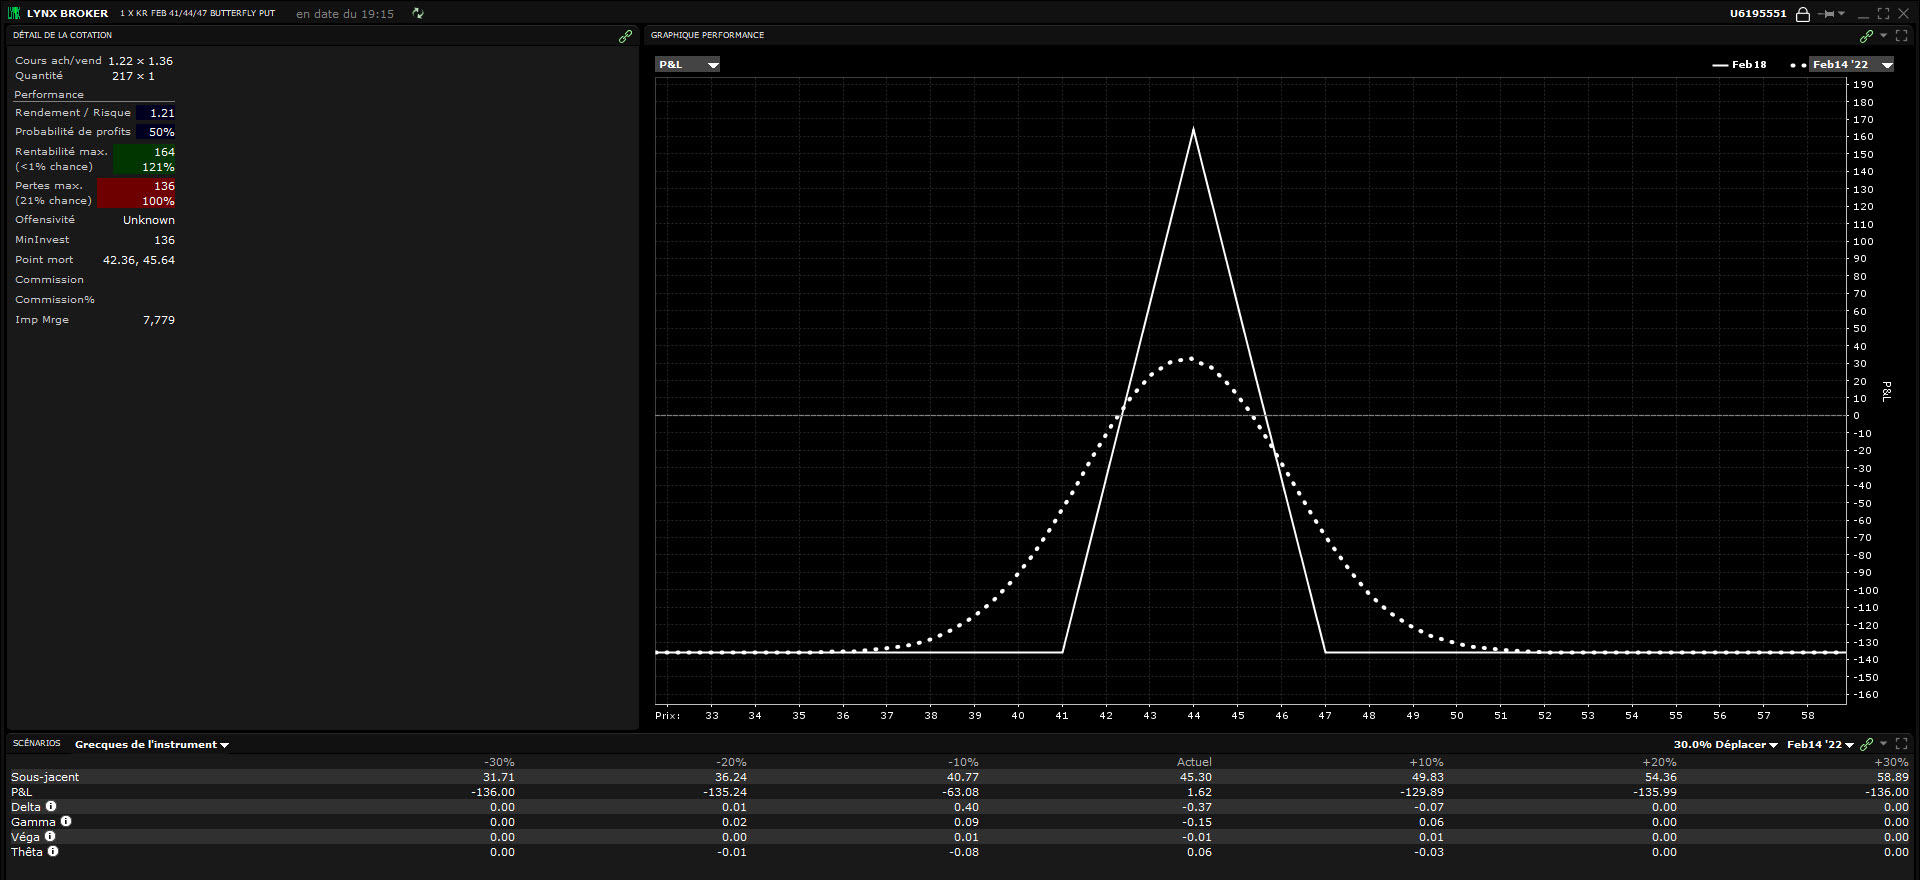
Task: Click the Cours ach/vend value 1.22 x 1.36
Action: tap(141, 61)
